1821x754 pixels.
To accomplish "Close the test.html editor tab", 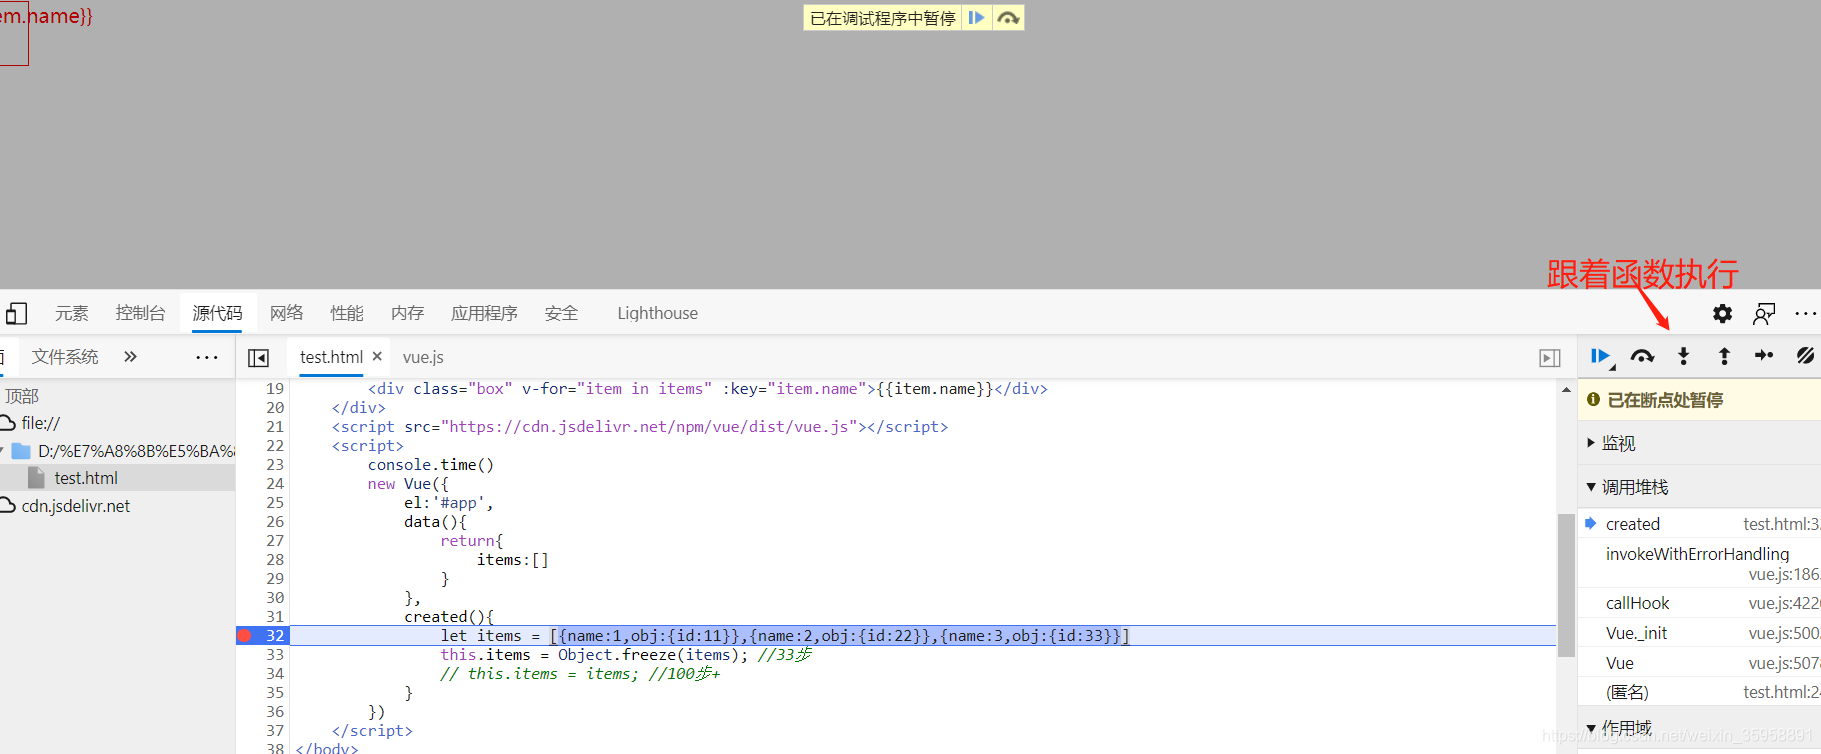I will tap(377, 357).
